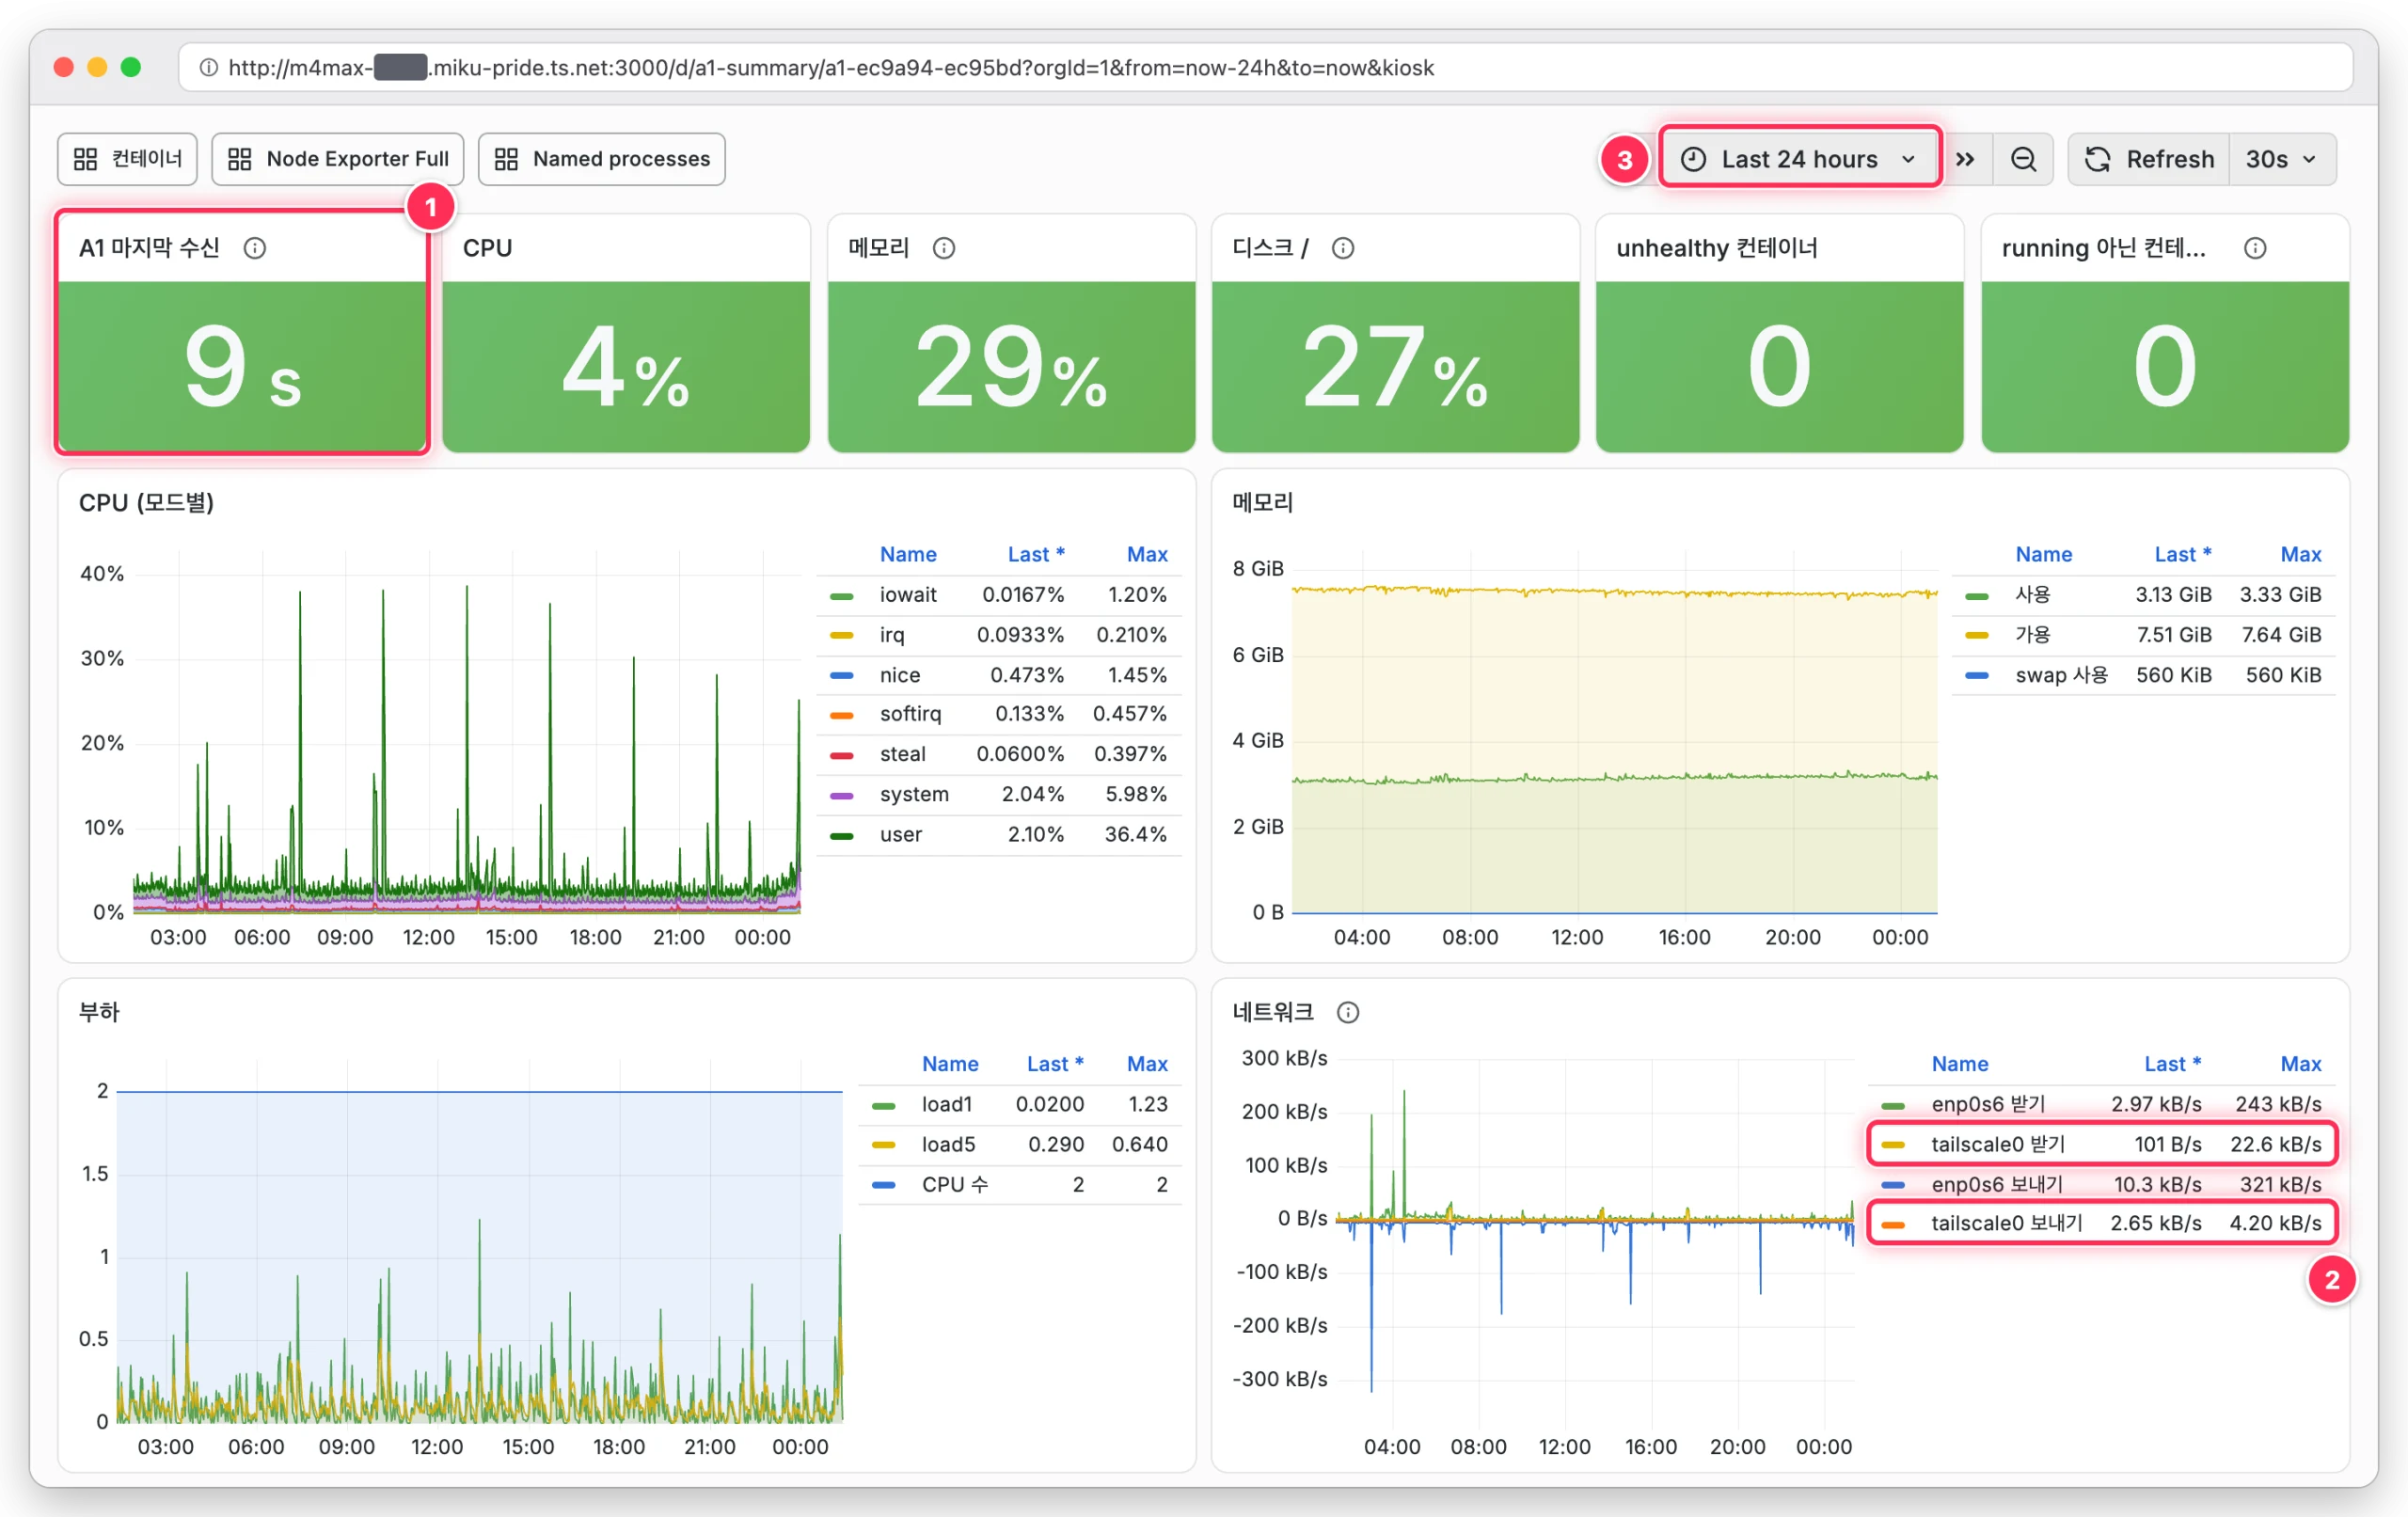Image resolution: width=2408 pixels, height=1517 pixels.
Task: Zoom out the time range
Action: [x=2023, y=159]
